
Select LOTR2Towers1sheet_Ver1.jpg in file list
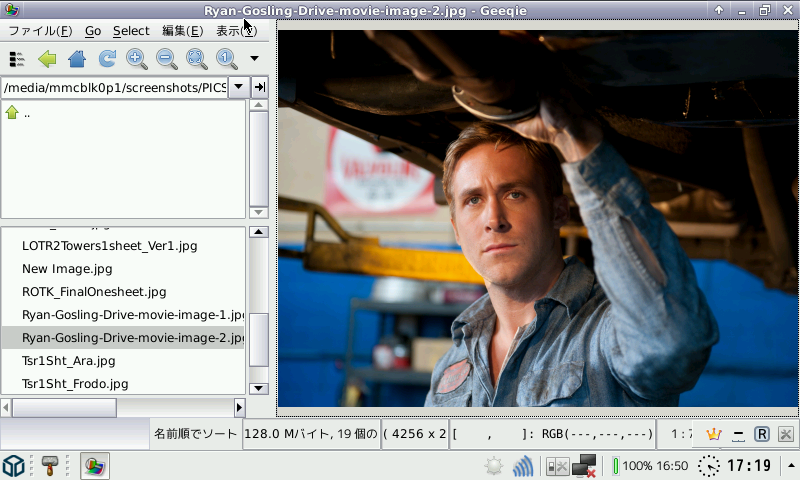(x=109, y=246)
